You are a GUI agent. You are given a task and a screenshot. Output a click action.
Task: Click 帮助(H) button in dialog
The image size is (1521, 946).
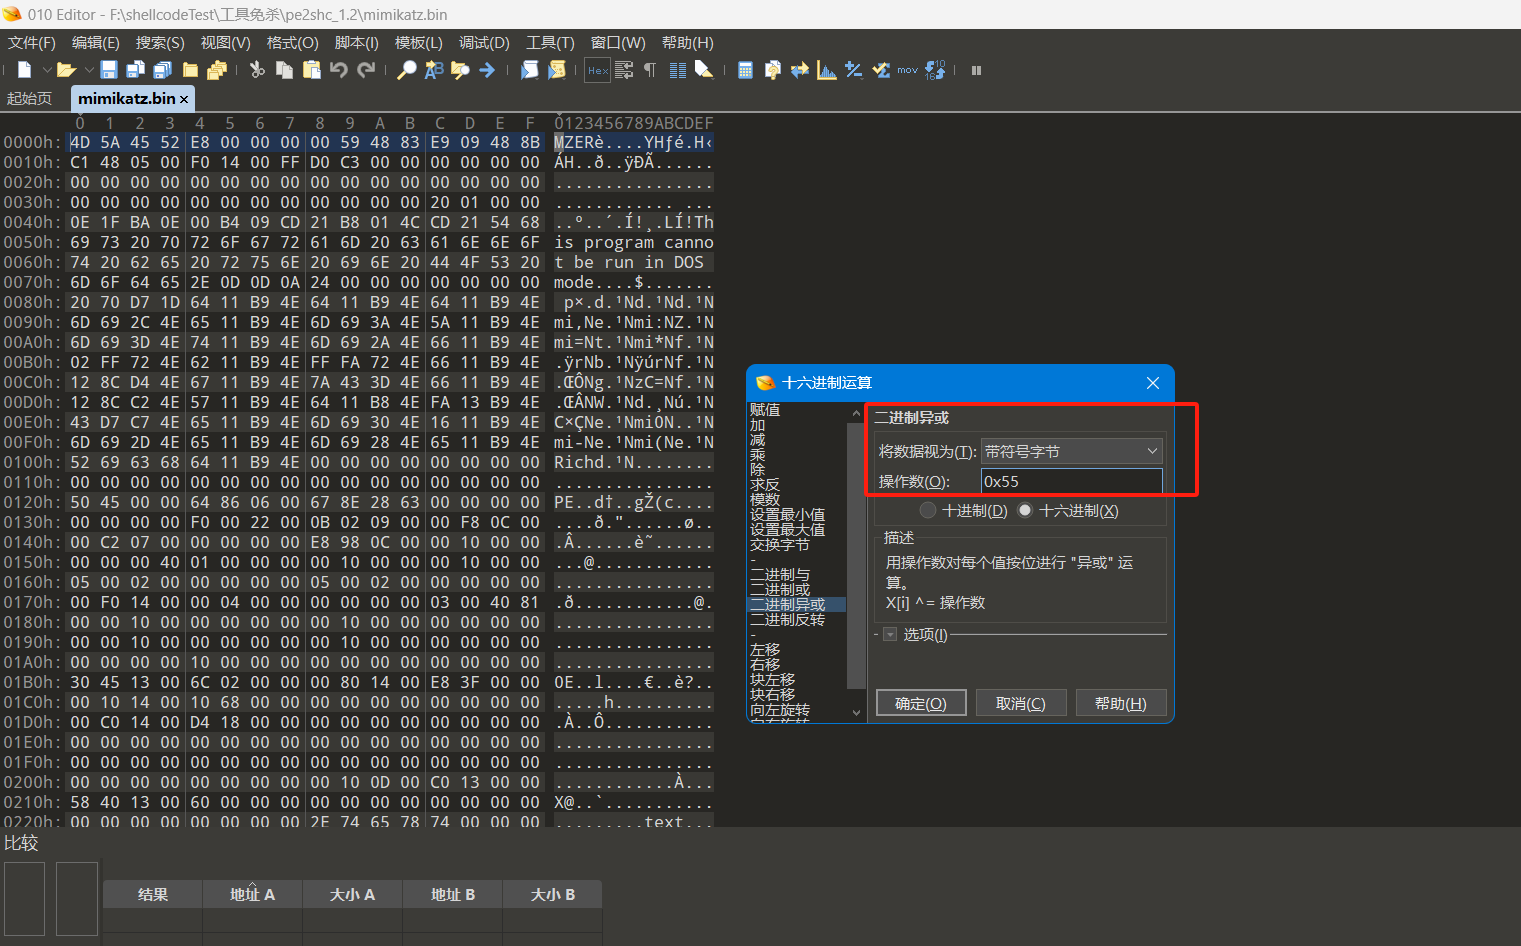click(1121, 703)
